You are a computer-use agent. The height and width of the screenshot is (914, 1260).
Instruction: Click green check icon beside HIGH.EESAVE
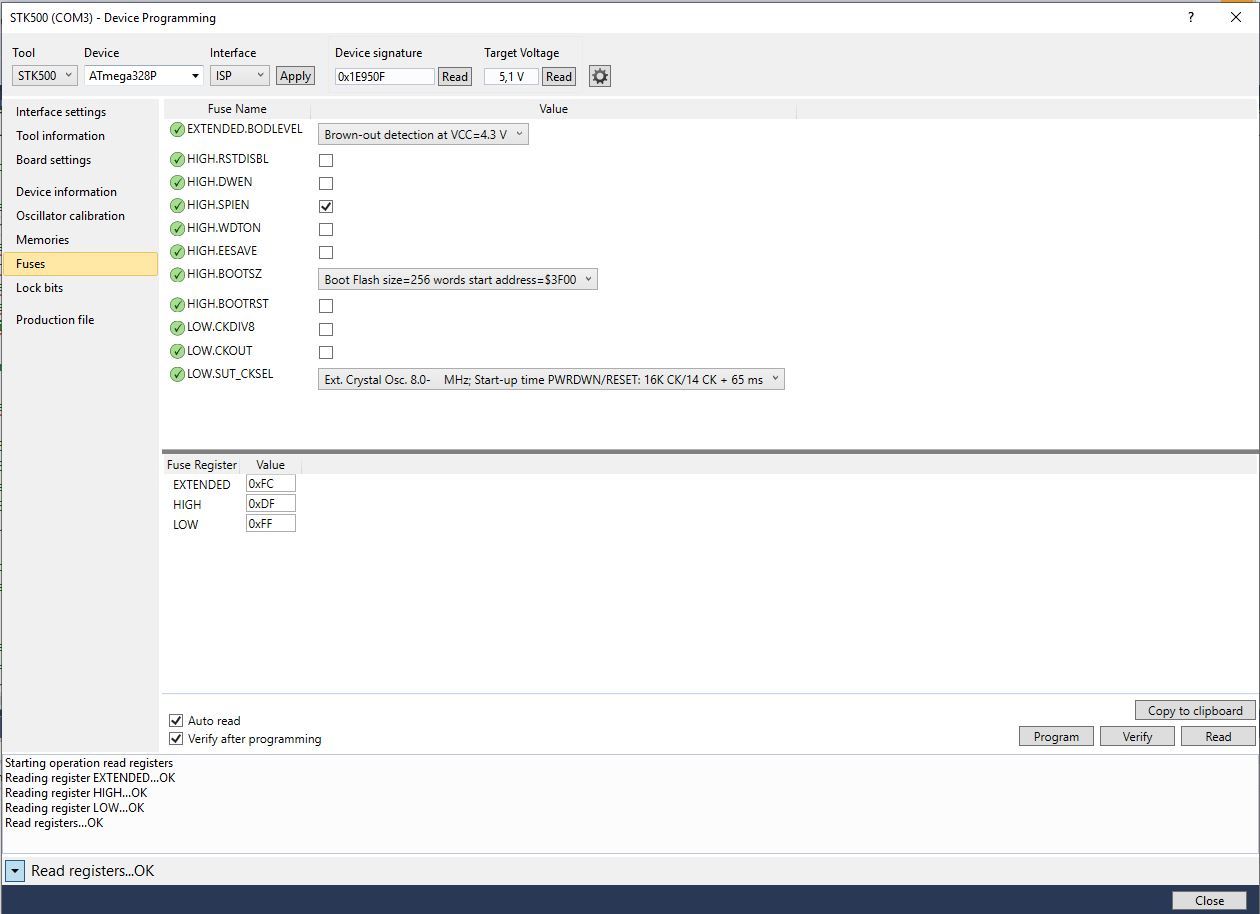coord(177,251)
